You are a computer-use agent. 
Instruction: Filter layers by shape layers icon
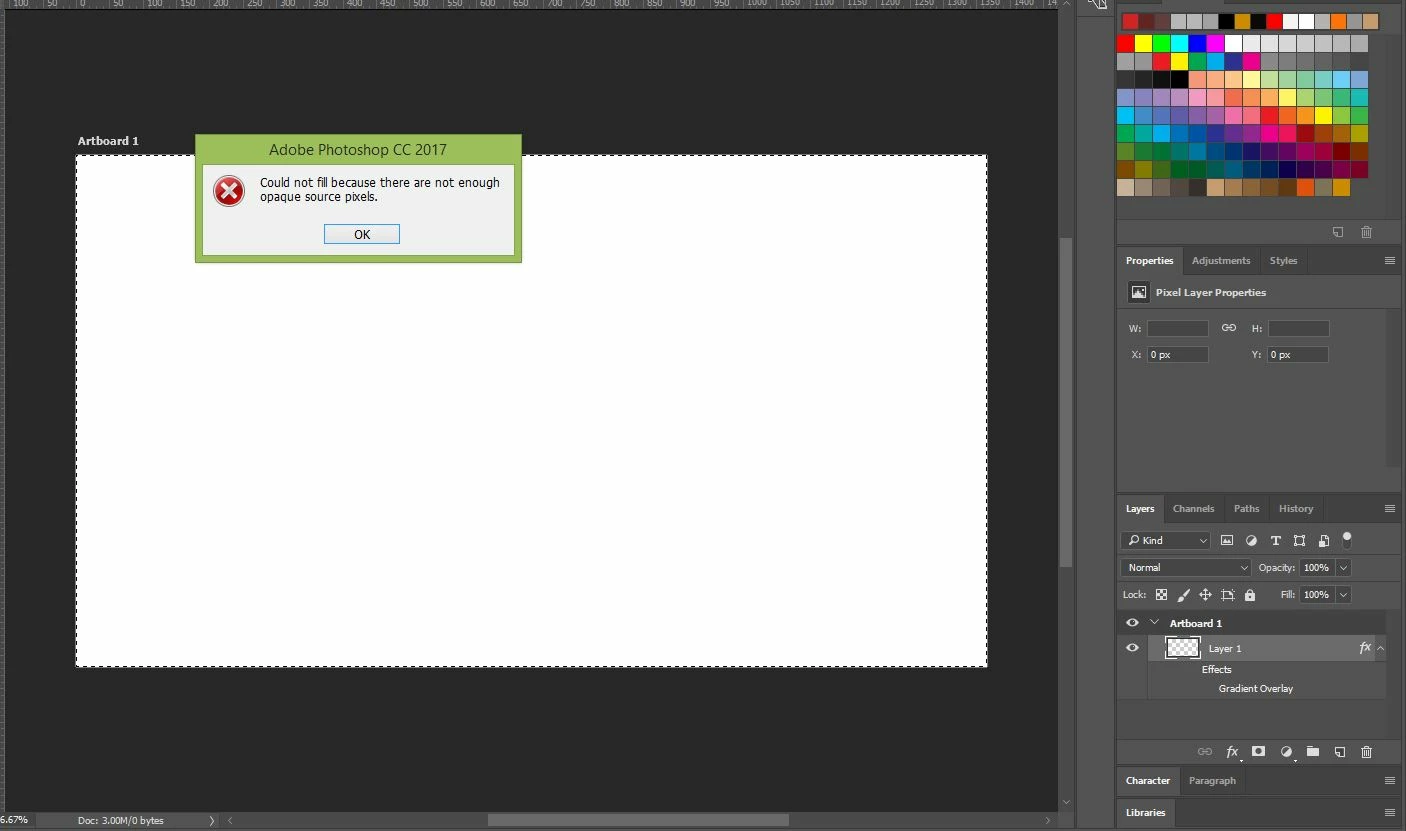pos(1299,540)
